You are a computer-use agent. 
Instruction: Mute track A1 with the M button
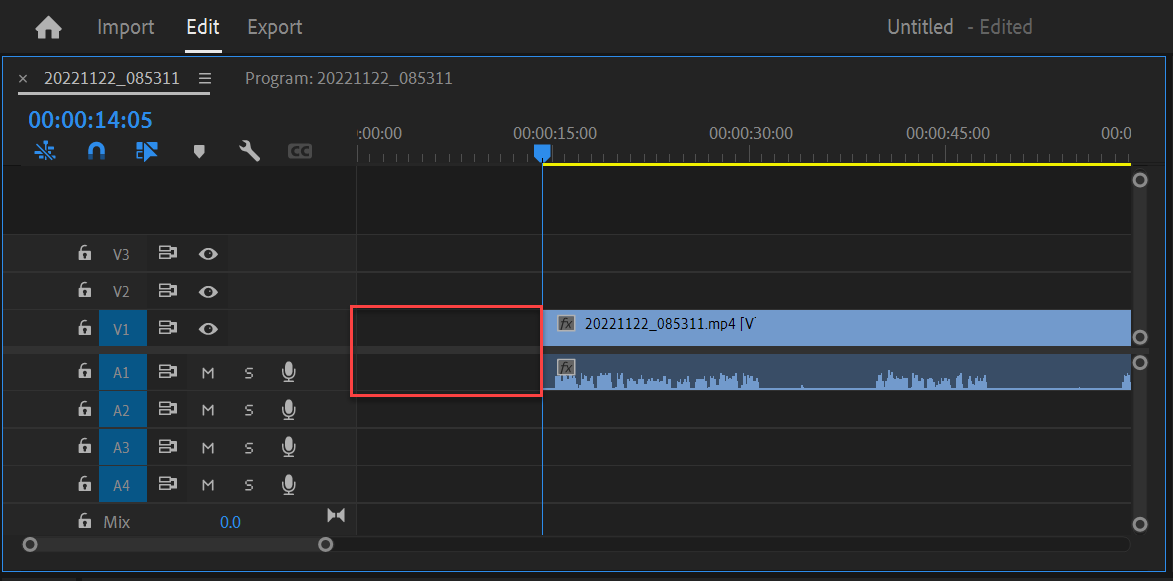[208, 372]
